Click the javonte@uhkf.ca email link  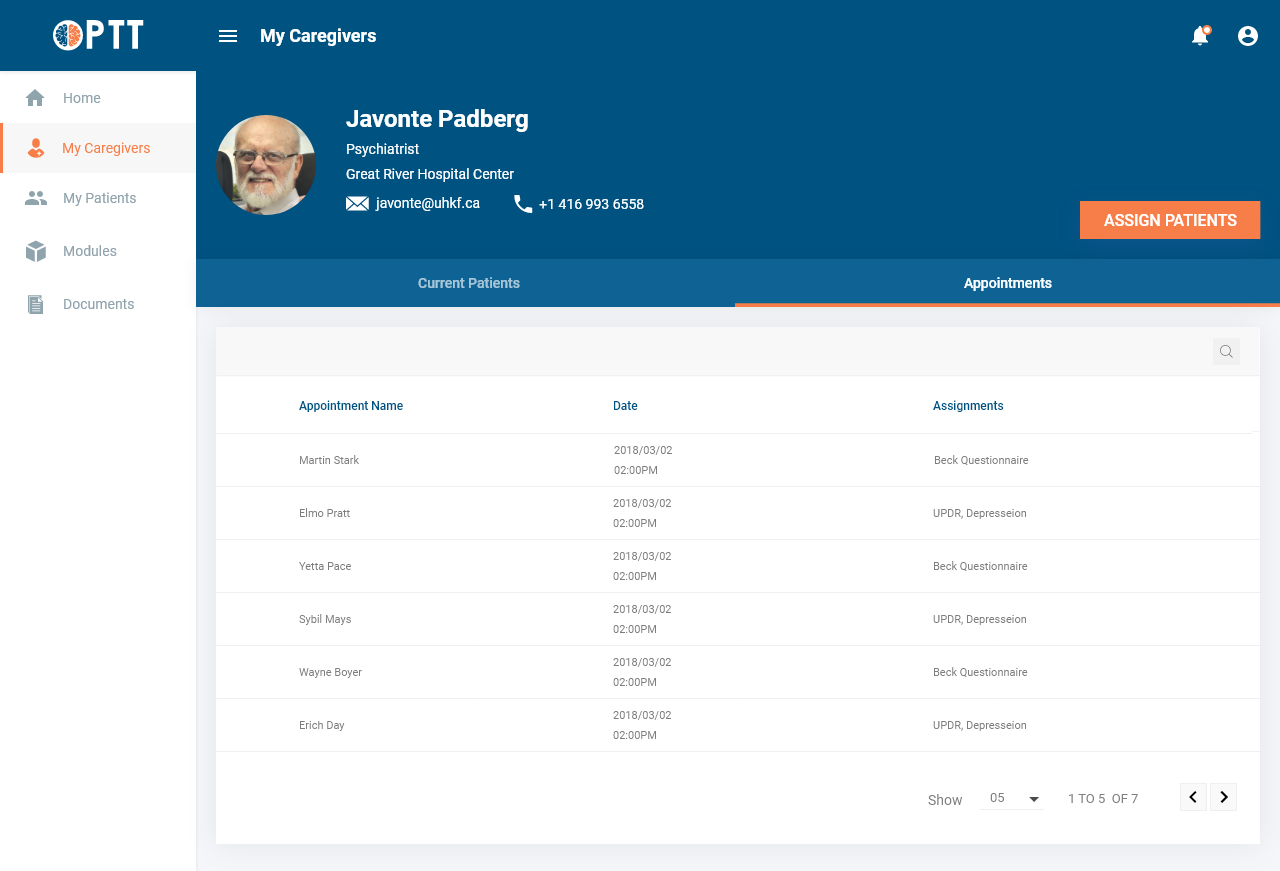(427, 204)
